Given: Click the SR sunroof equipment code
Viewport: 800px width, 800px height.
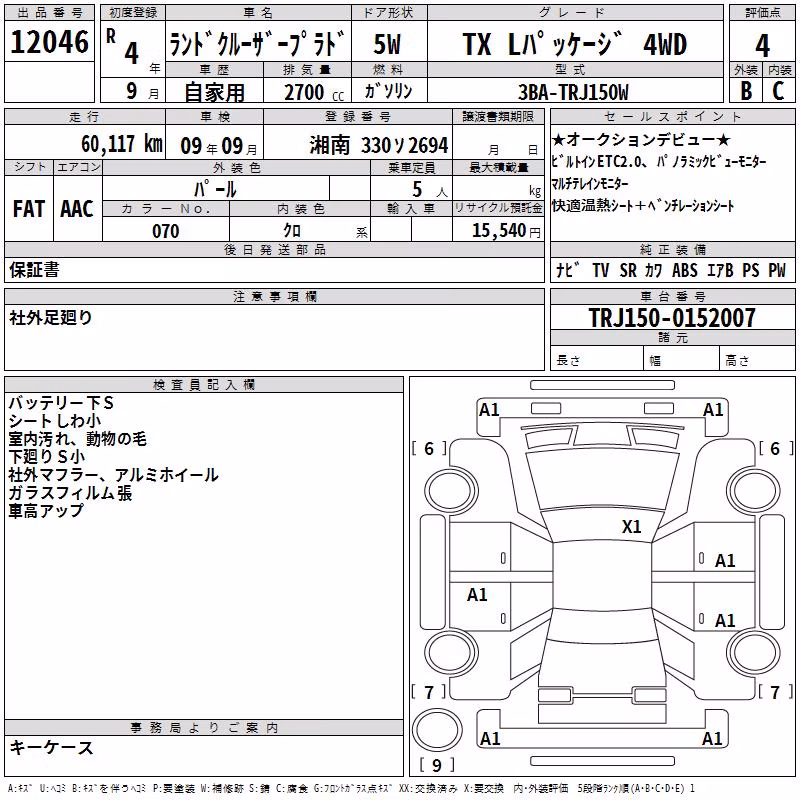Looking at the screenshot, I should click(x=628, y=270).
